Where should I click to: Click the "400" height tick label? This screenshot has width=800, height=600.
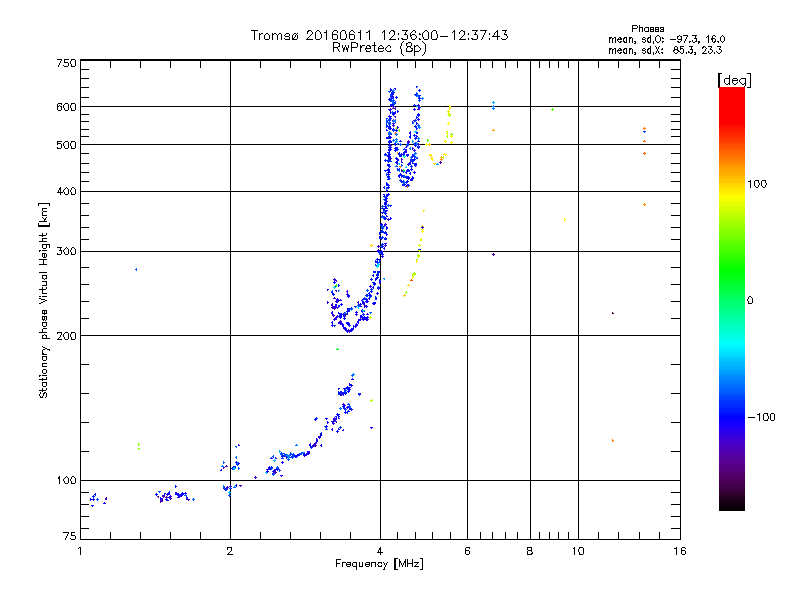(x=66, y=192)
